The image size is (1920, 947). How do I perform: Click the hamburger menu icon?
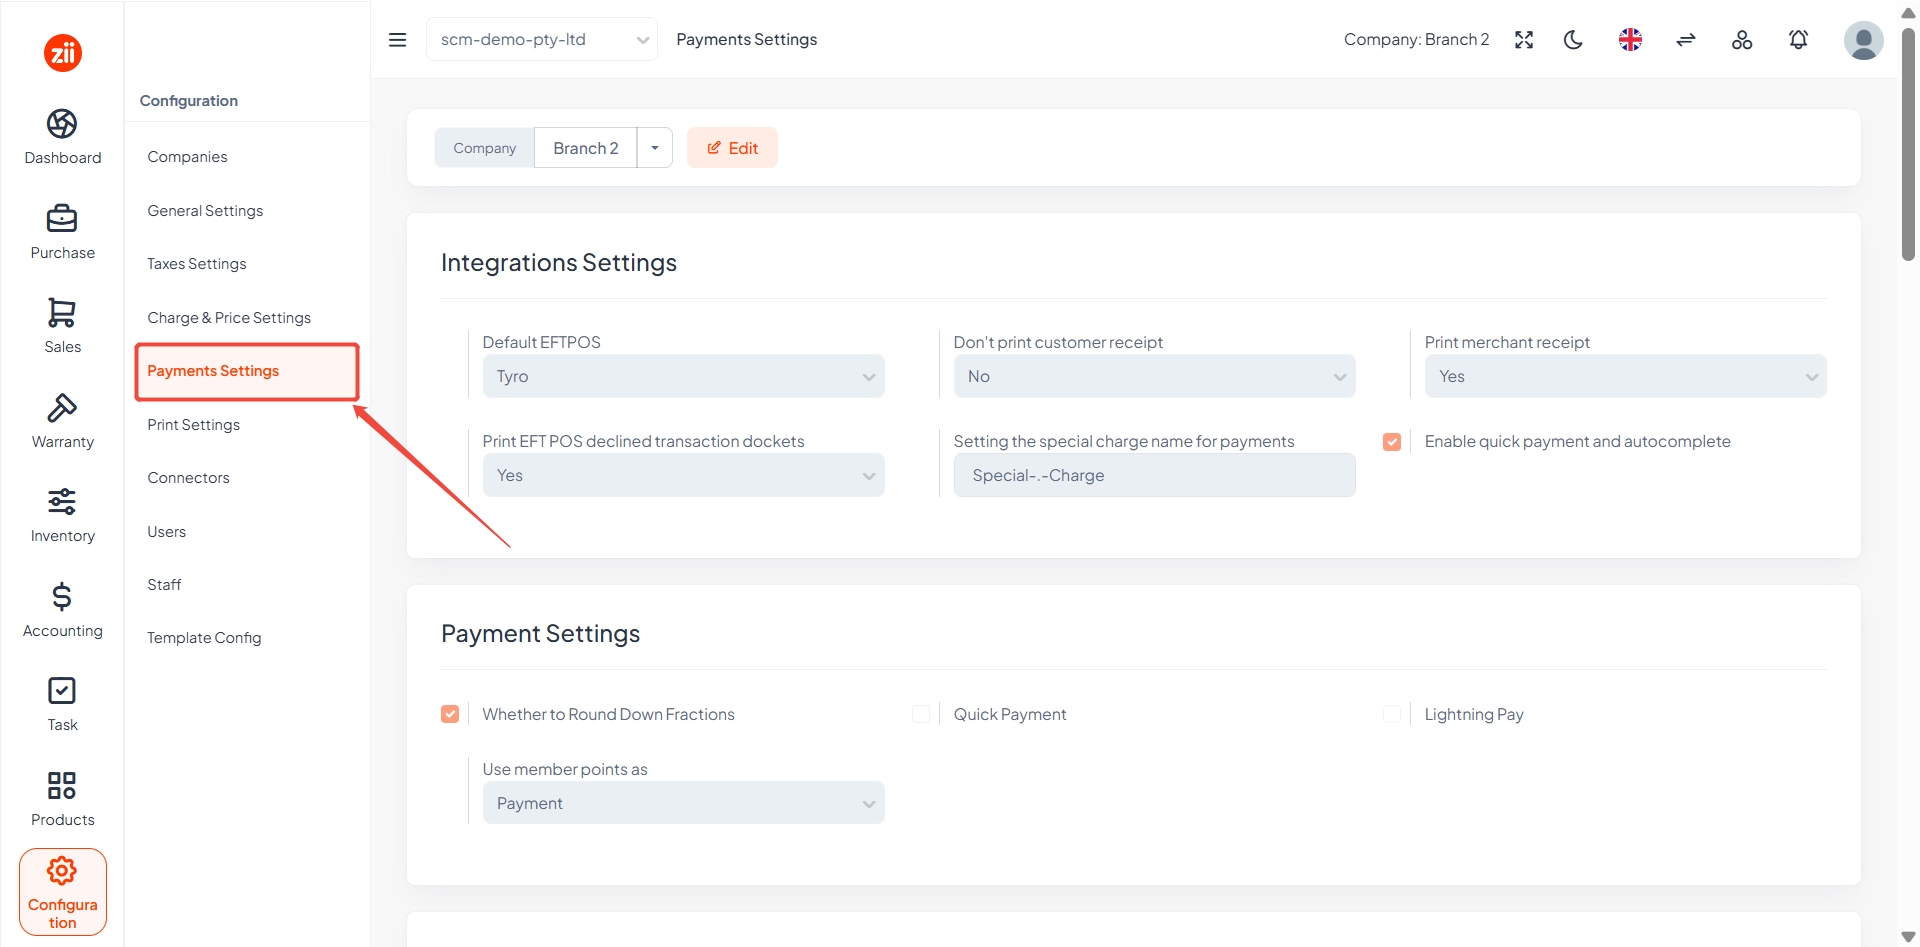397,40
